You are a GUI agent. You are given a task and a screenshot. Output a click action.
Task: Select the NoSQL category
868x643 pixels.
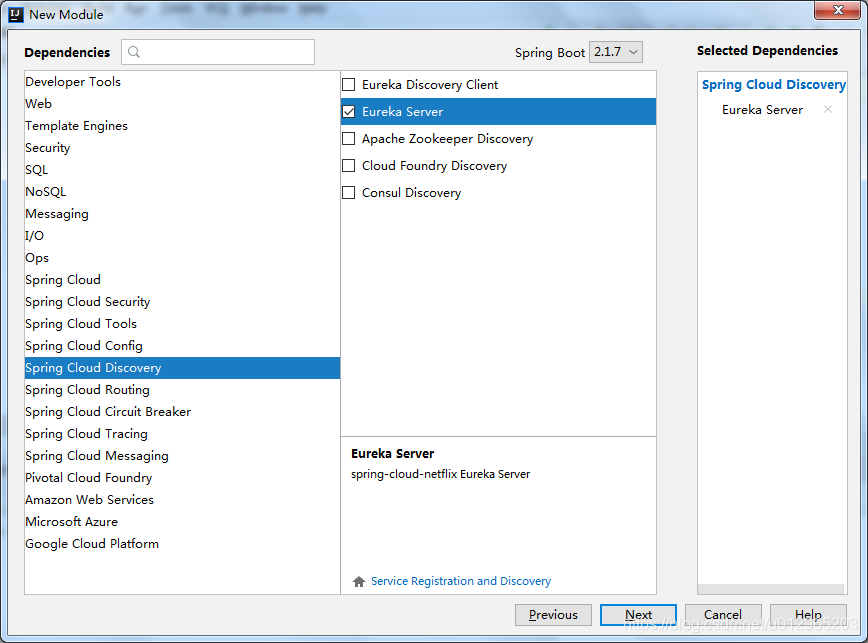pos(182,192)
